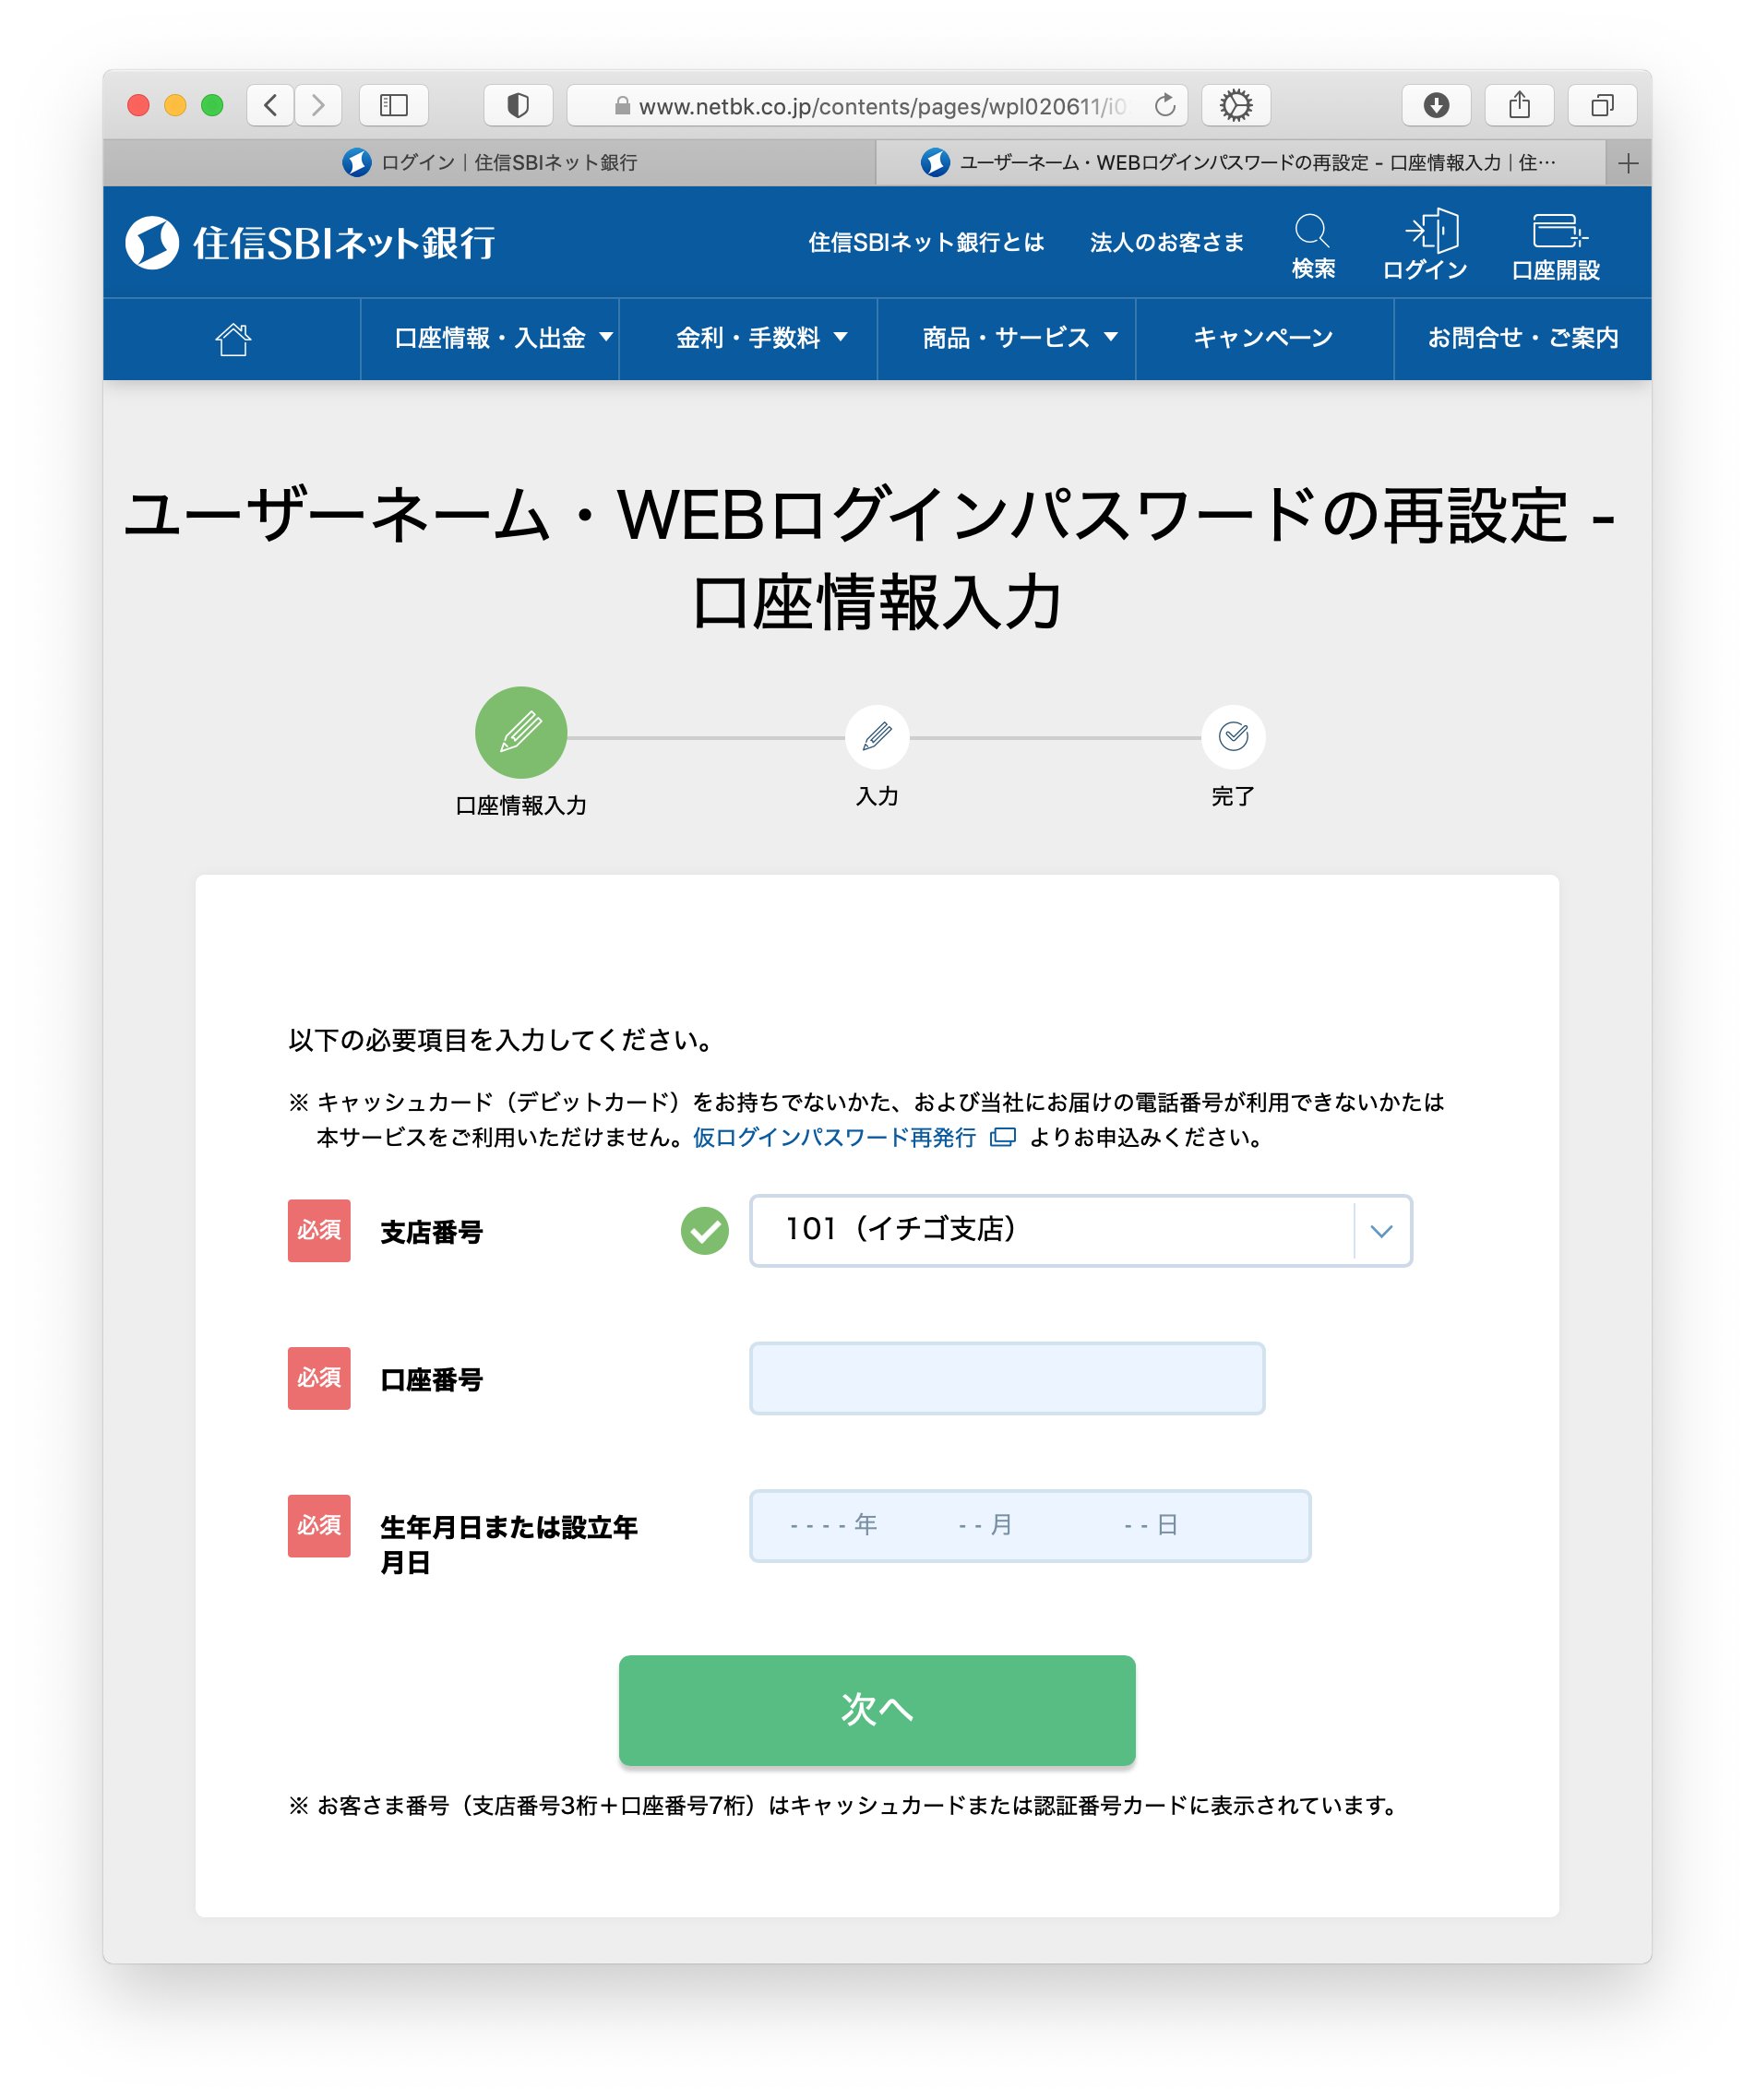Reload the page with refresh icon
Image resolution: width=1755 pixels, height=2100 pixels.
1164,105
